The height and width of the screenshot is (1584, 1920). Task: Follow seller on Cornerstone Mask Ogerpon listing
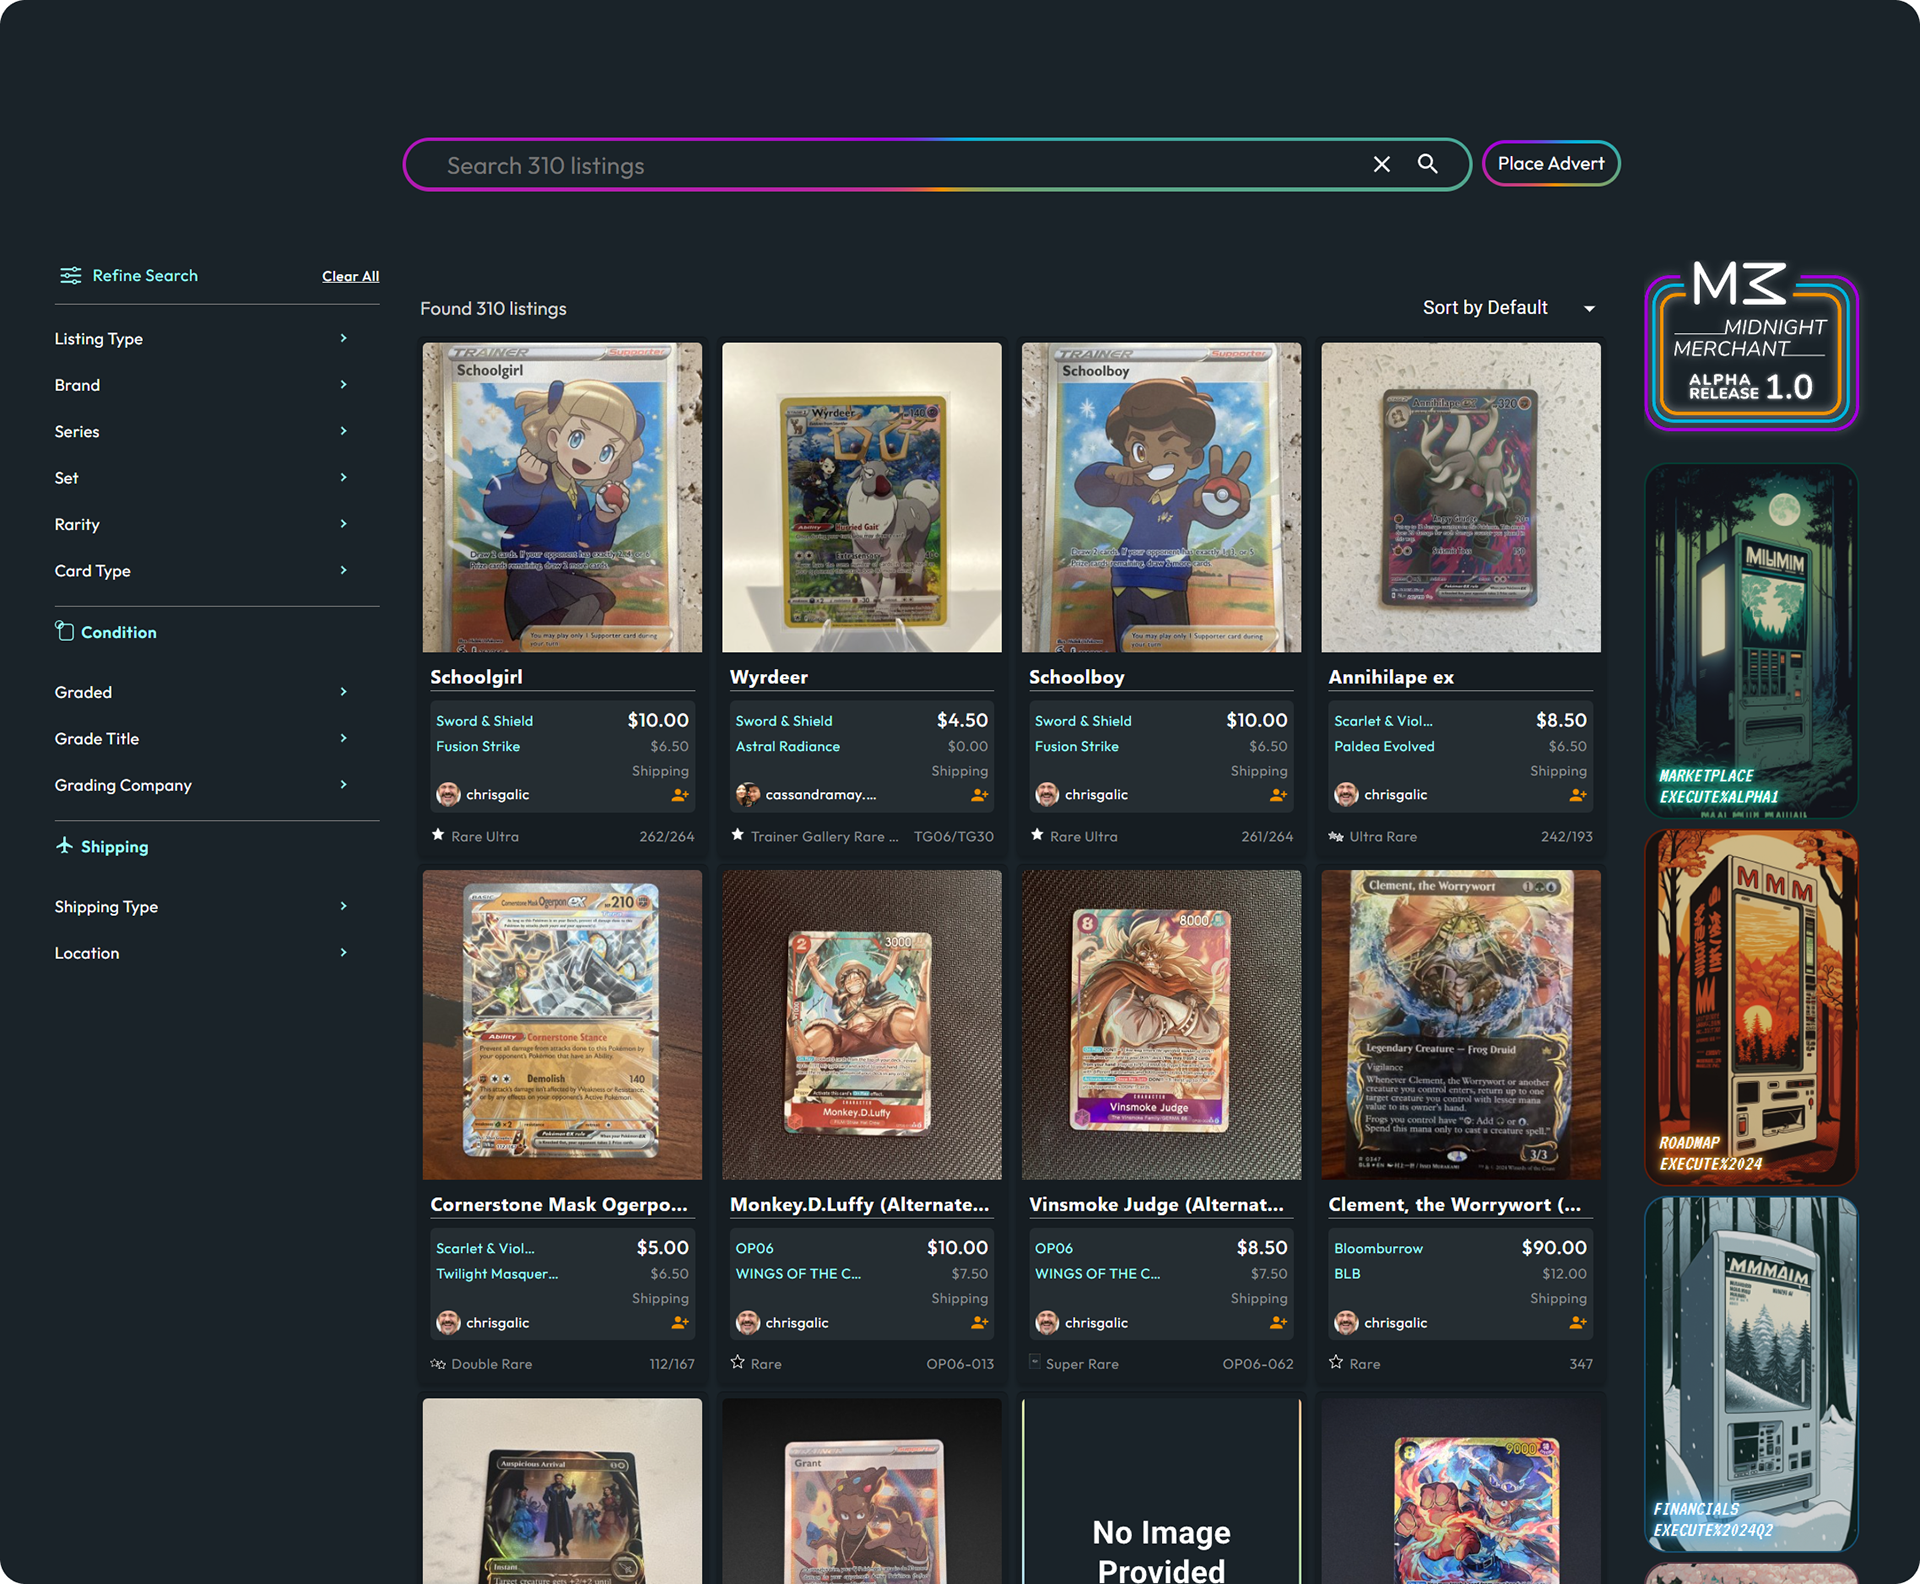(x=680, y=1322)
